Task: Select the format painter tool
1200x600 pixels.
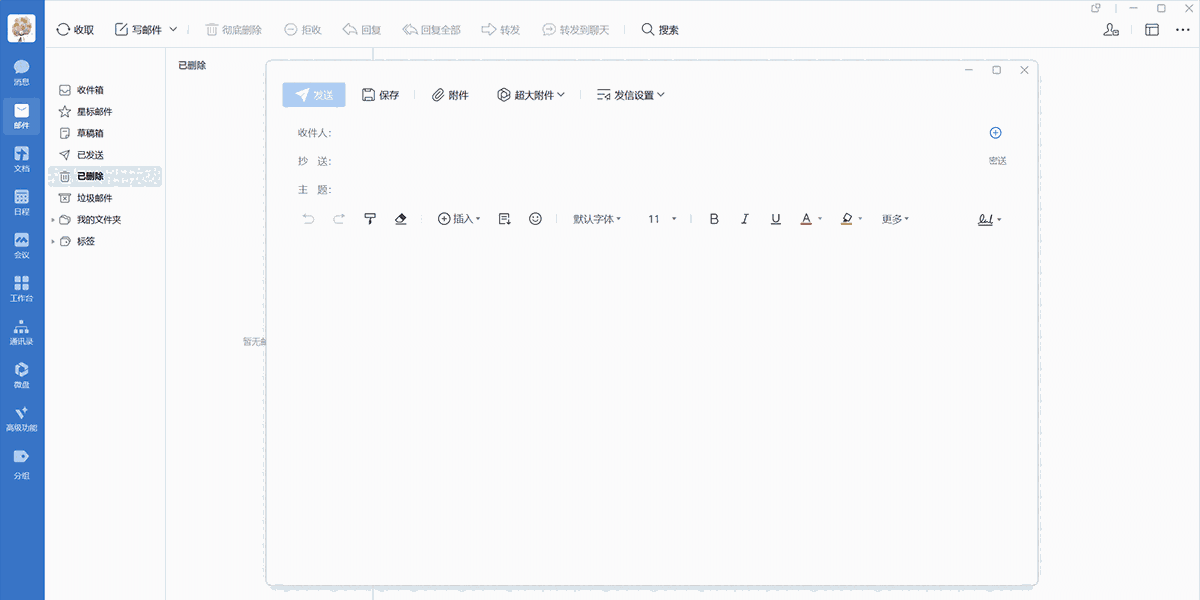Action: tap(370, 218)
